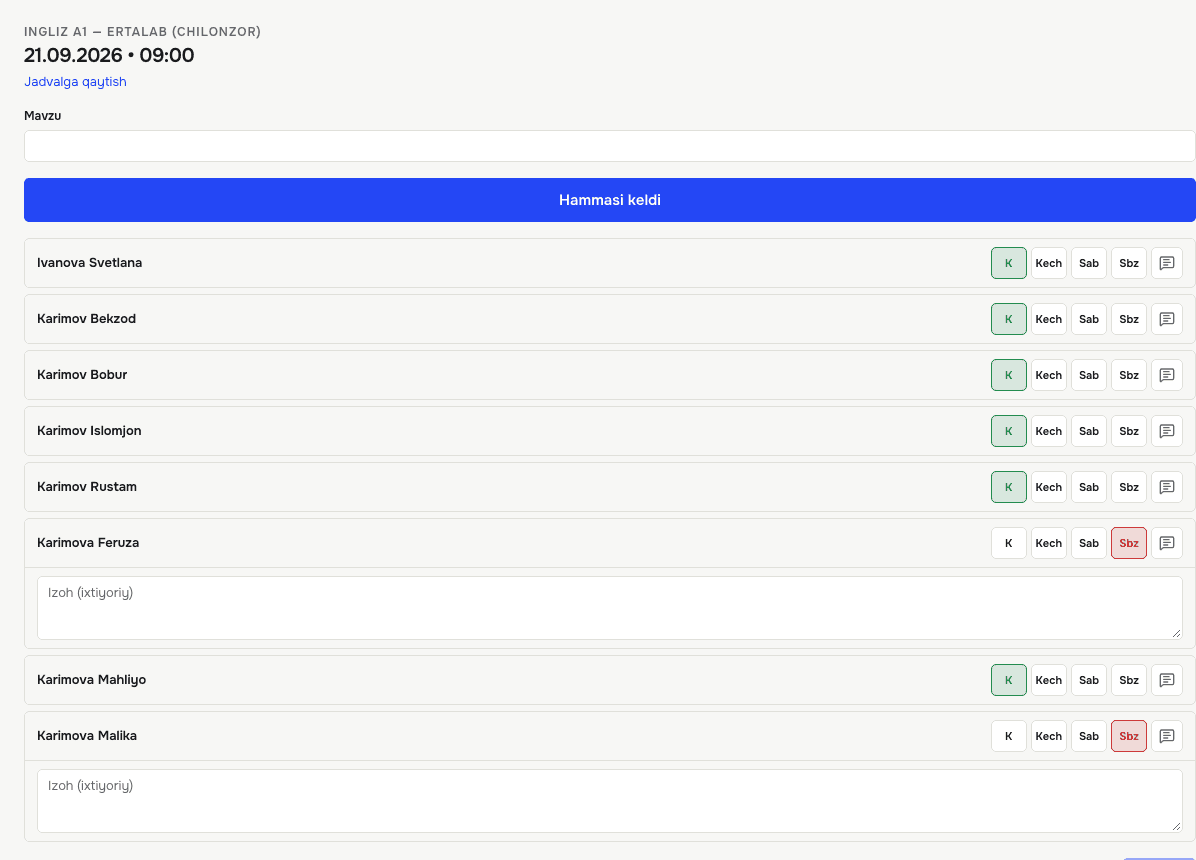This screenshot has height=860, width=1196.
Task: Mark Karimova Mahliyo as Kech
Action: tap(1049, 680)
